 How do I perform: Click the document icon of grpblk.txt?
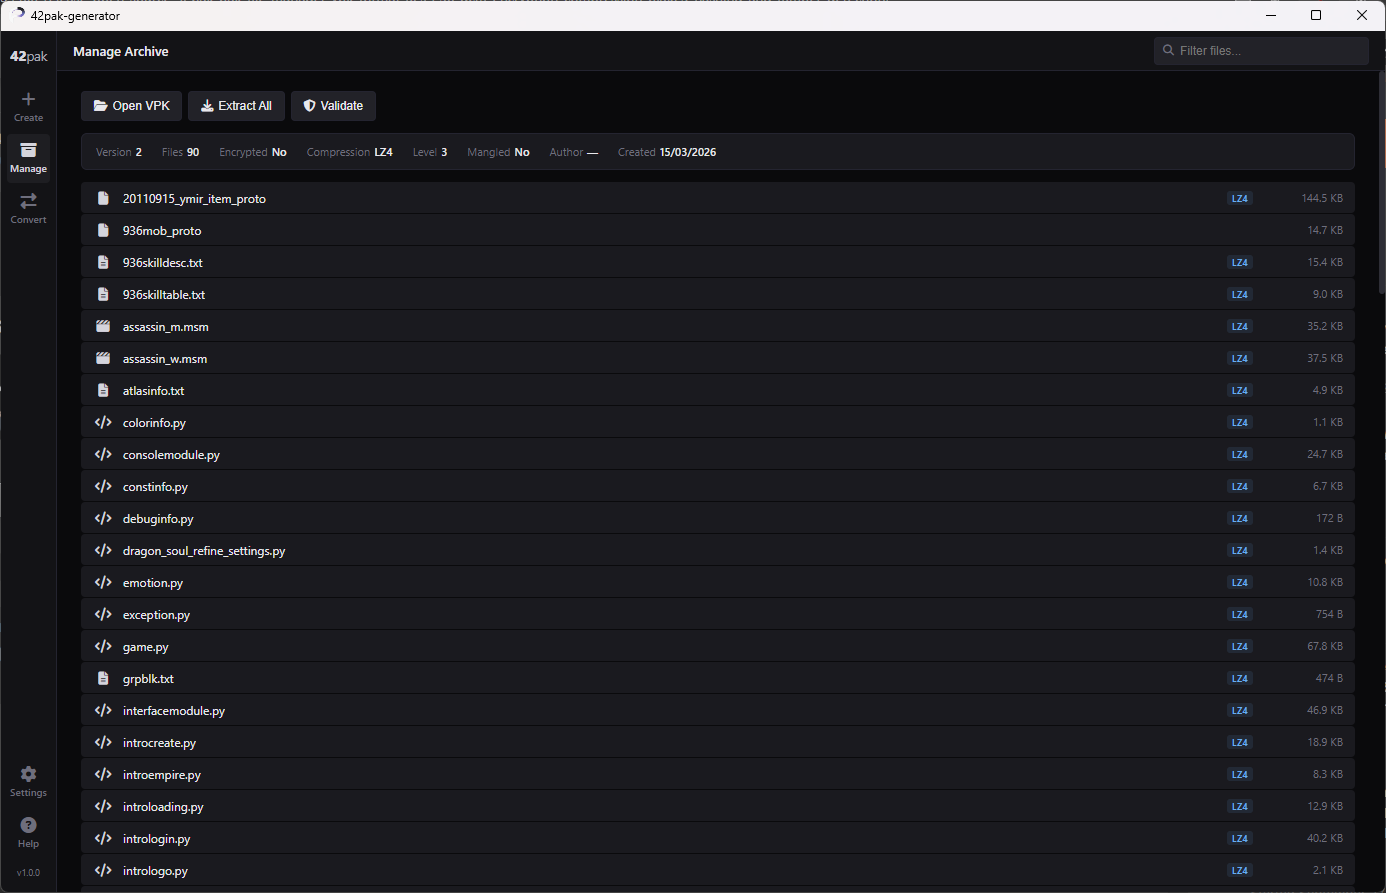pos(103,678)
